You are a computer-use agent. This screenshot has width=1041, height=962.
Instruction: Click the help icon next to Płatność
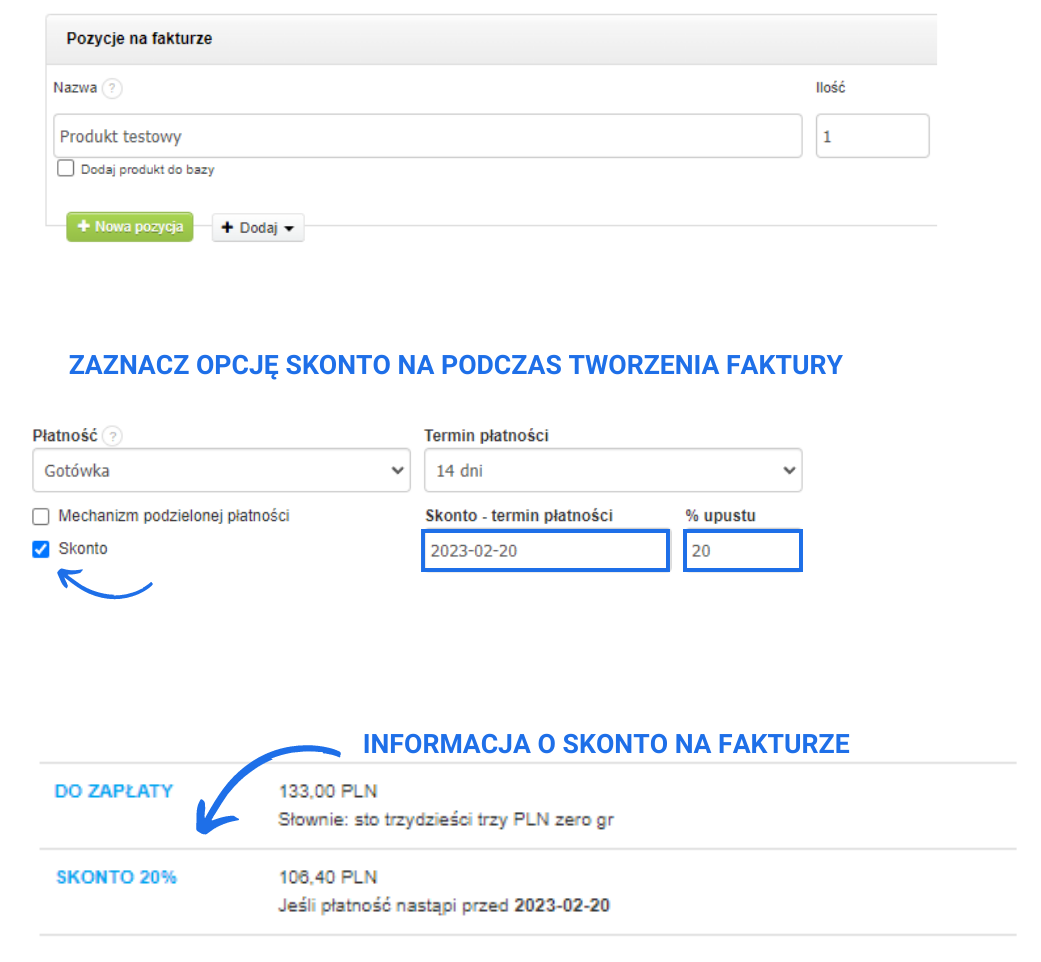point(114,436)
